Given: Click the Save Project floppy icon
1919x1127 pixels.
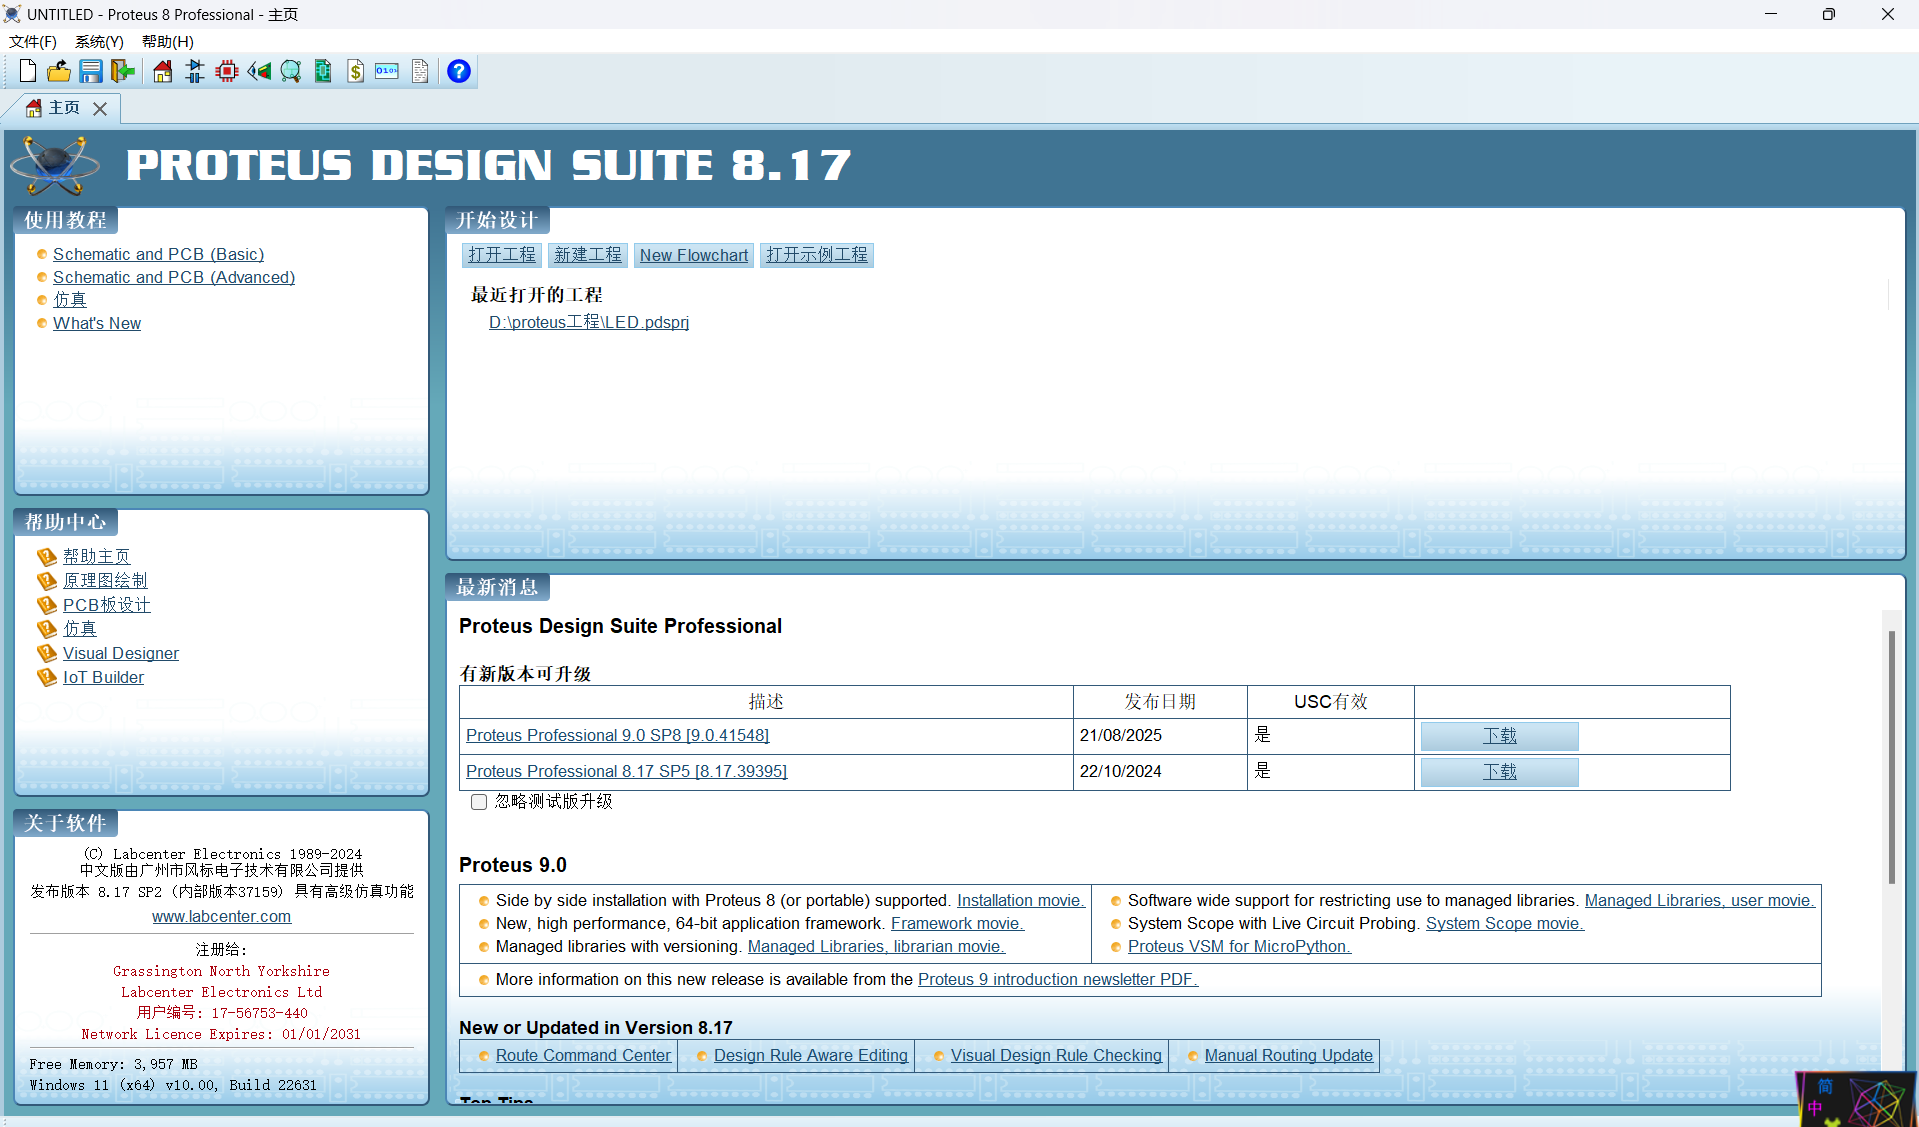Looking at the screenshot, I should tap(91, 71).
